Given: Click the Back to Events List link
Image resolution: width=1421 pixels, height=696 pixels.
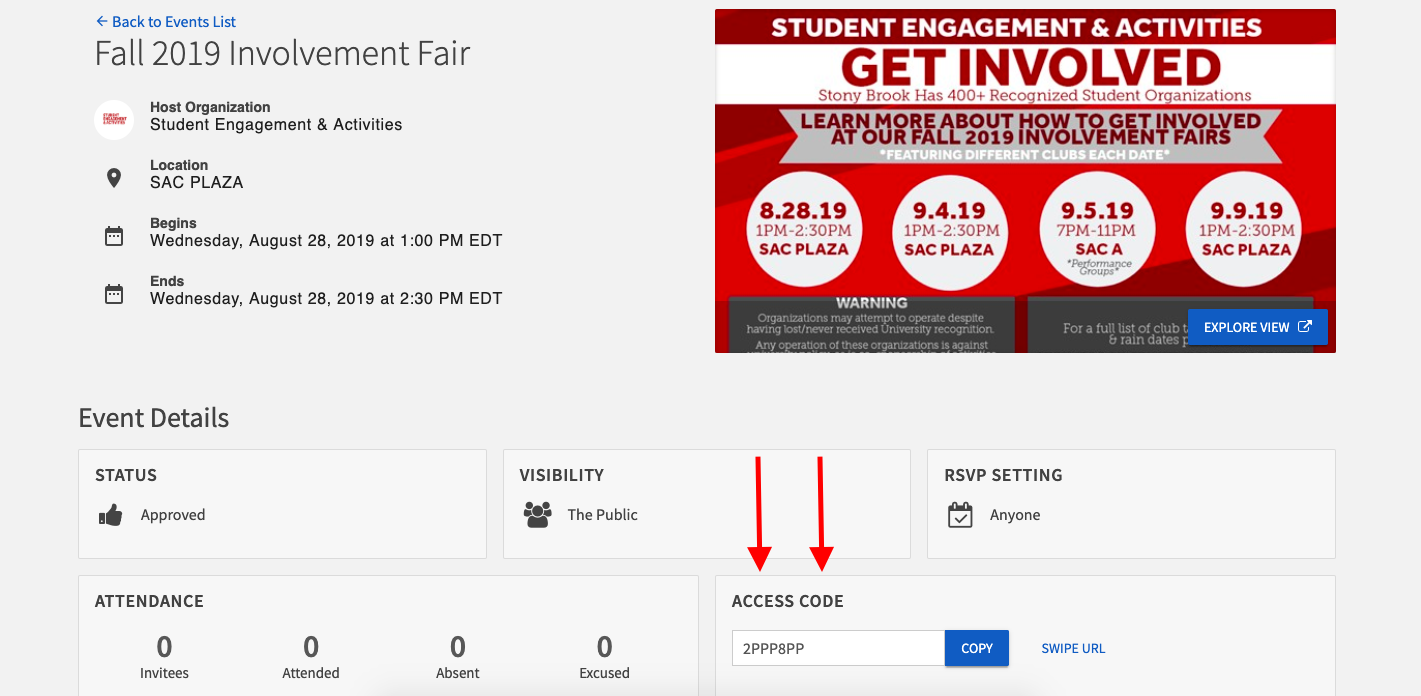Looking at the screenshot, I should 166,21.
